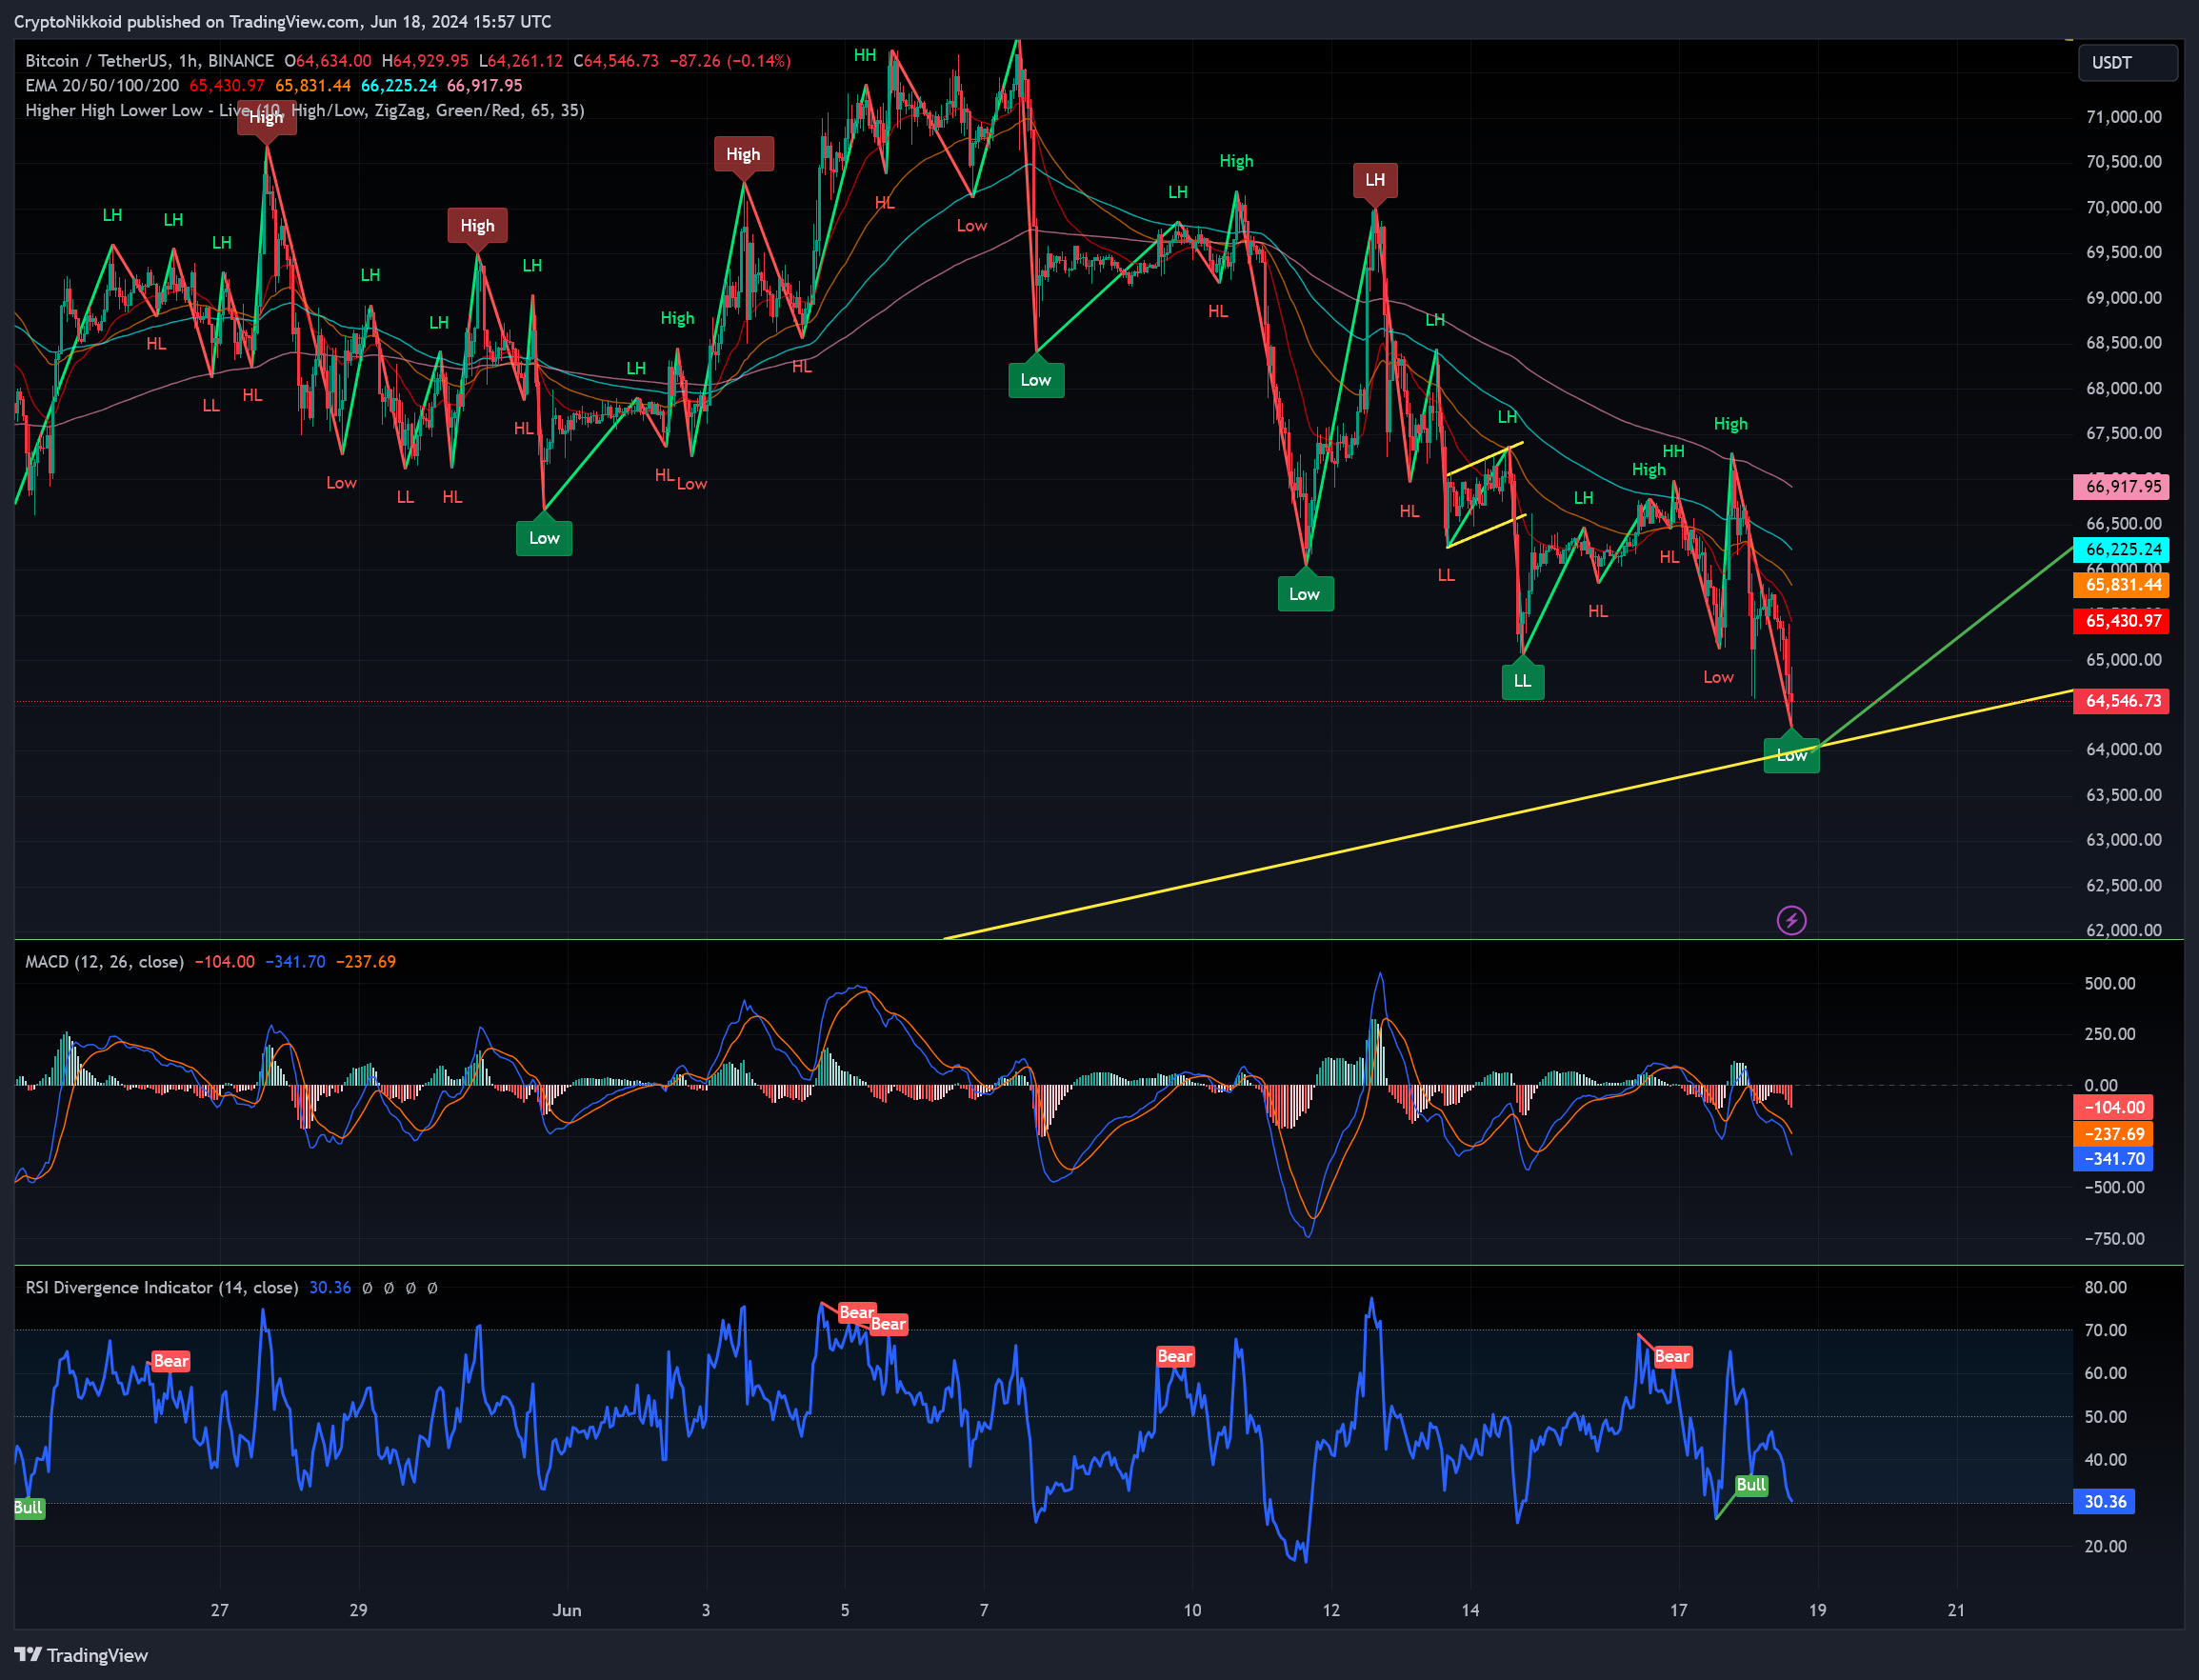Click the Bull label at RSI left edge

pos(29,1508)
